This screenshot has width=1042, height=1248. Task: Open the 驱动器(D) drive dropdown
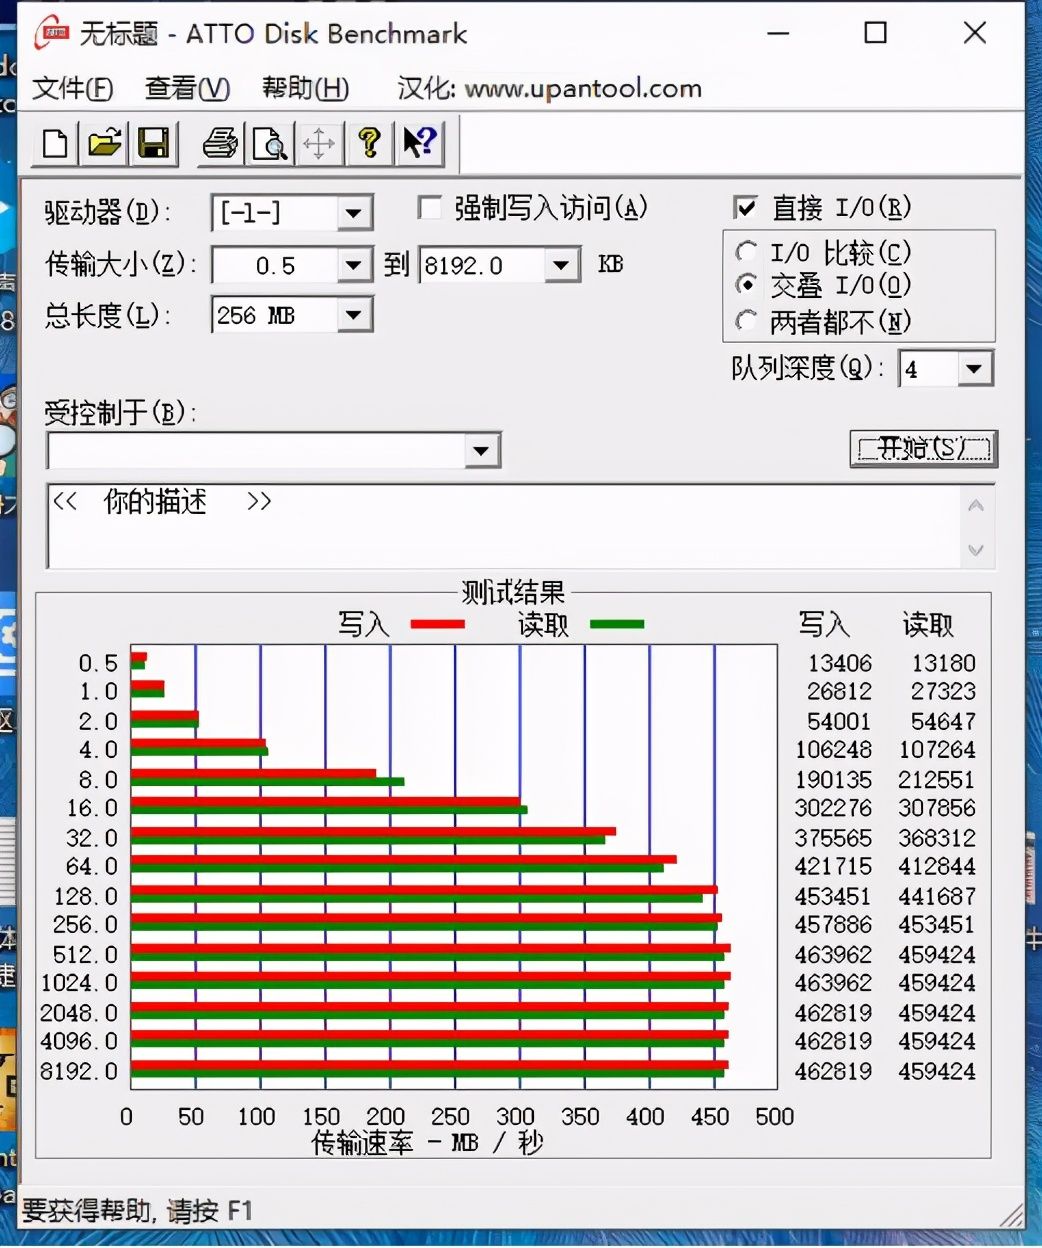pyautogui.click(x=353, y=213)
